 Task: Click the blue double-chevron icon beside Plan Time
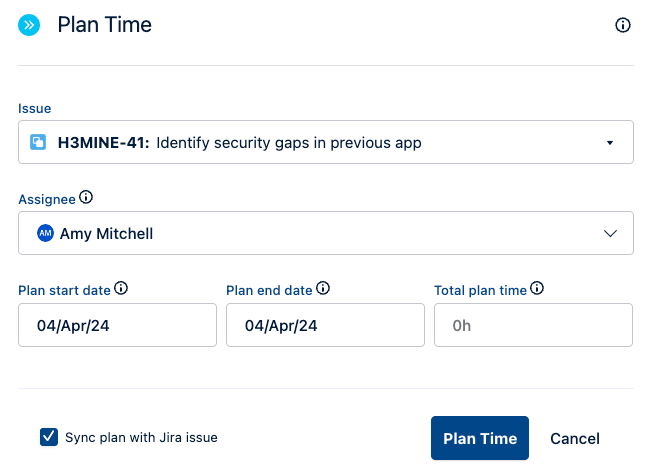click(x=29, y=25)
